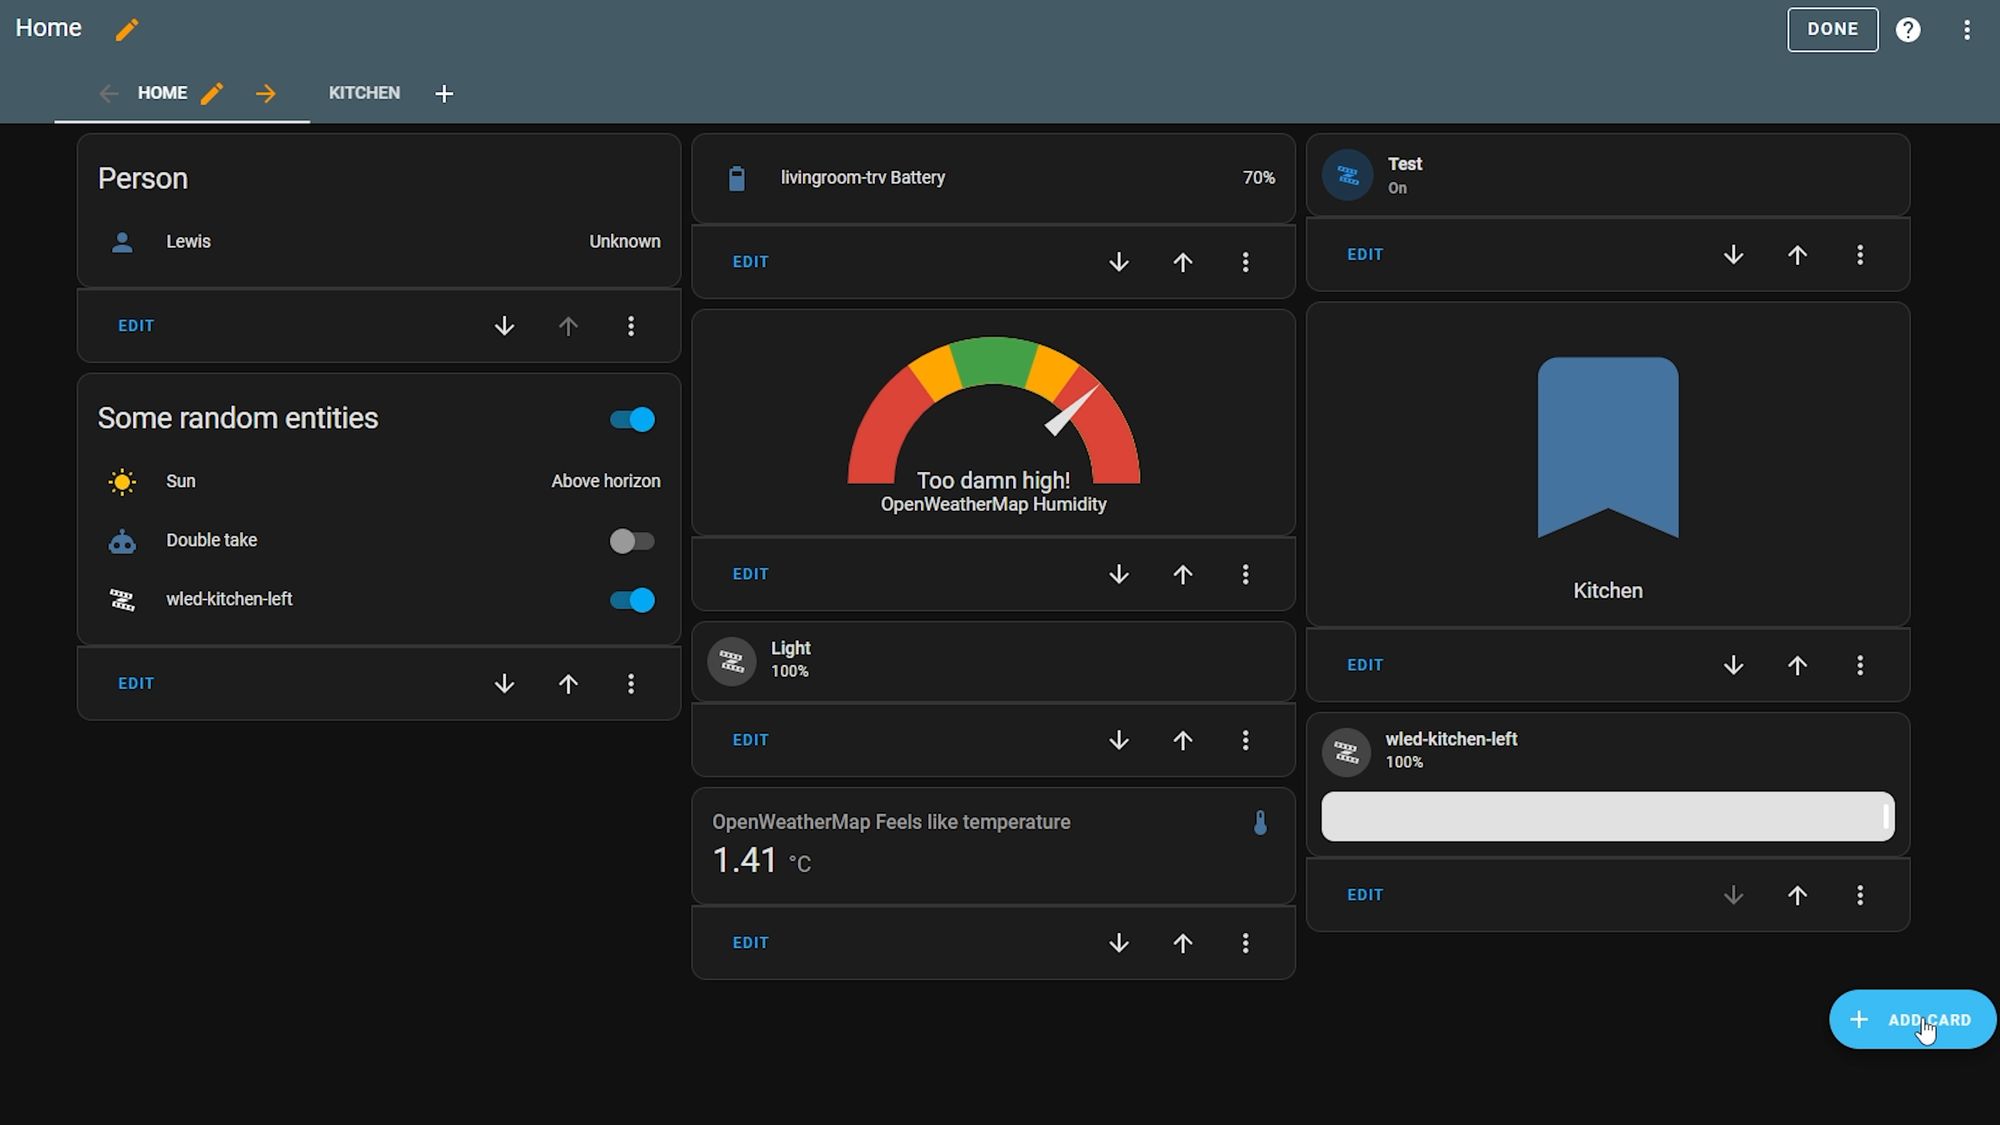Move Person card down

(x=504, y=326)
